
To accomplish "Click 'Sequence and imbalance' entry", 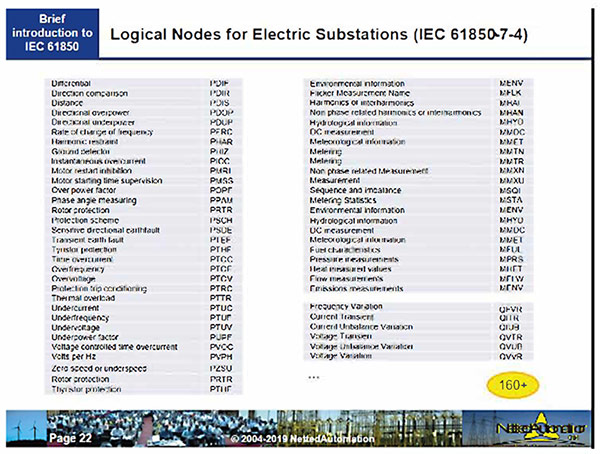I will (x=355, y=190).
